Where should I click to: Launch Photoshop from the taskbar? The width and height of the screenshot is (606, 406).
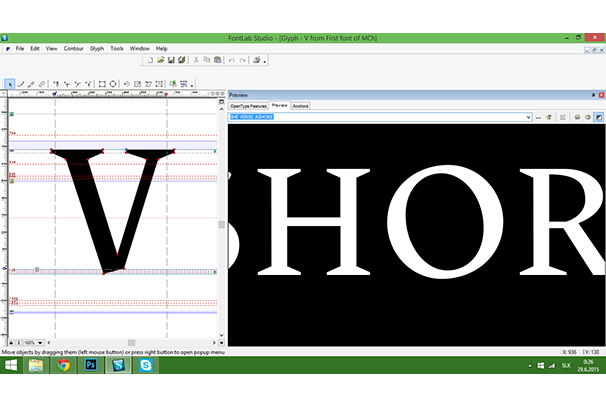[x=90, y=367]
